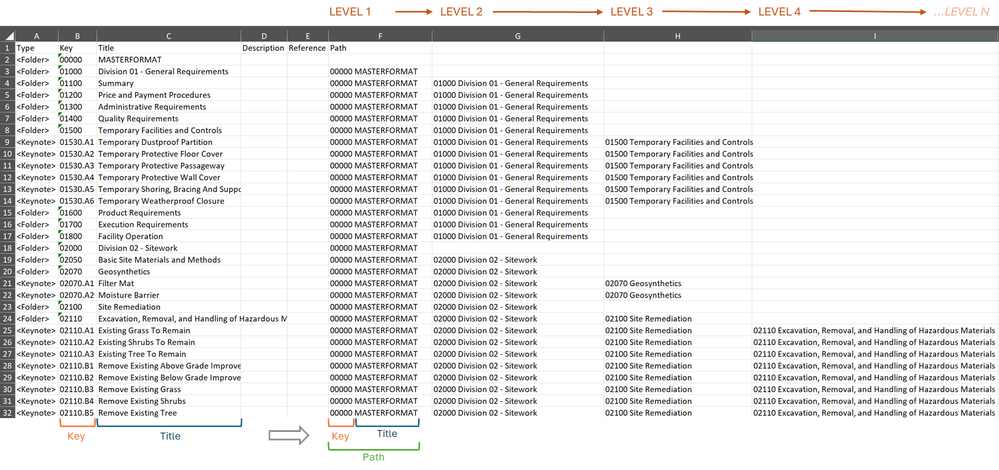Select the key cell '01530.A4'
Viewport: 999px width, 470px height.
[x=77, y=177]
